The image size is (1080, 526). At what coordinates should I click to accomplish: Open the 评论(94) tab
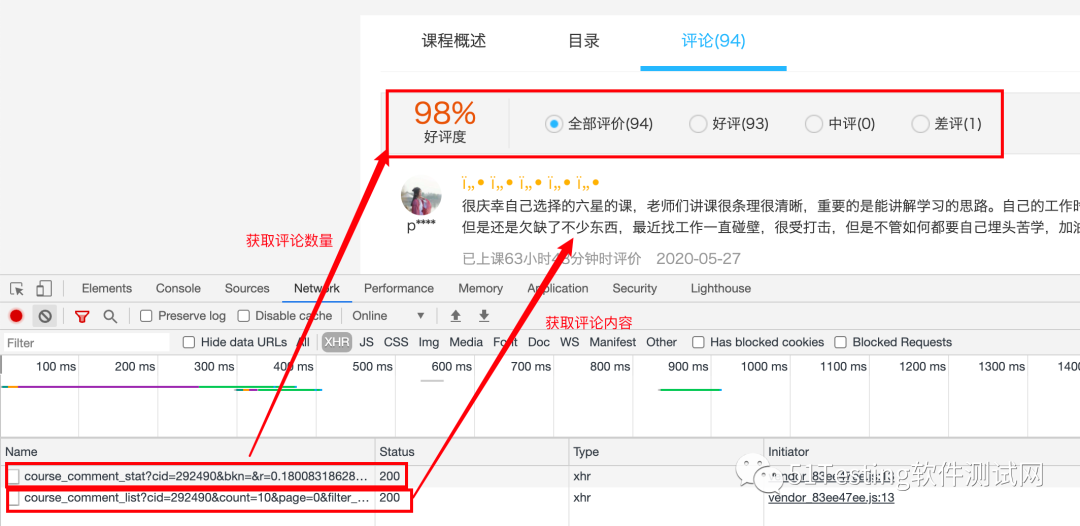click(x=714, y=41)
